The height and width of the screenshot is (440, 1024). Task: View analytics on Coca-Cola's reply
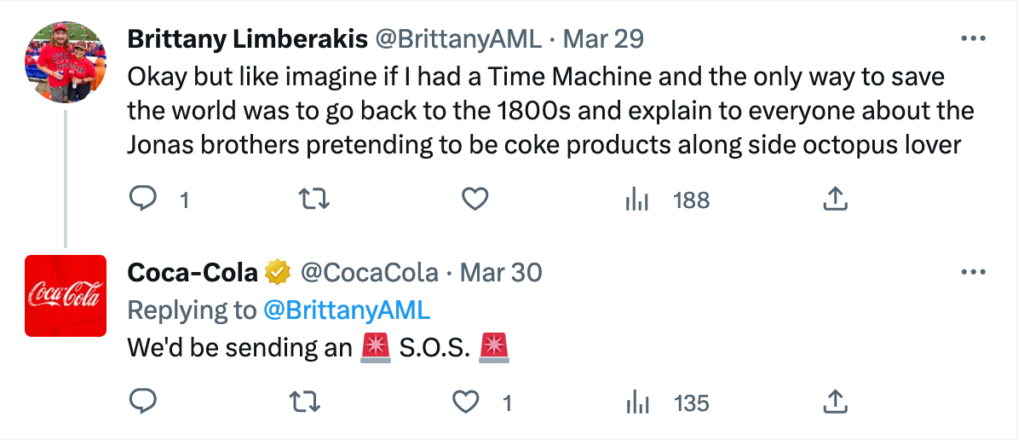[638, 403]
